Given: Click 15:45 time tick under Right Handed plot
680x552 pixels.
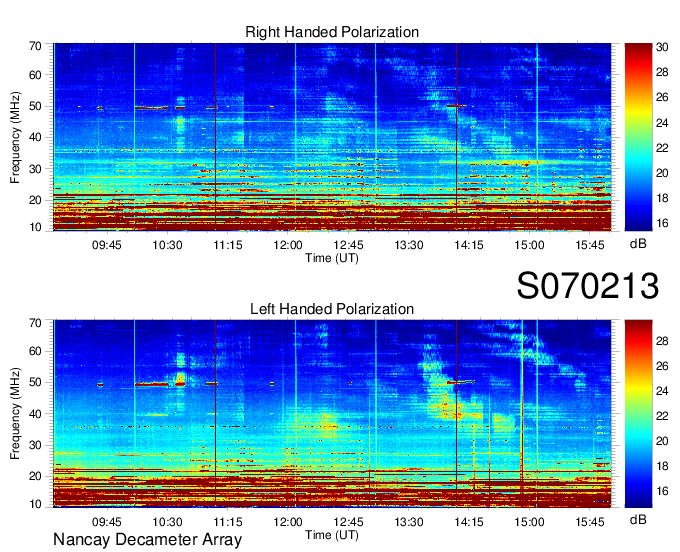Looking at the screenshot, I should tap(590, 245).
